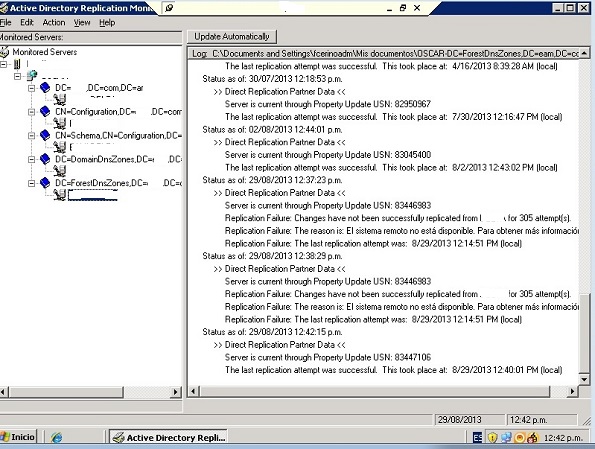Open the Help menu
Viewport: 595px width, 449px height.
pos(107,22)
